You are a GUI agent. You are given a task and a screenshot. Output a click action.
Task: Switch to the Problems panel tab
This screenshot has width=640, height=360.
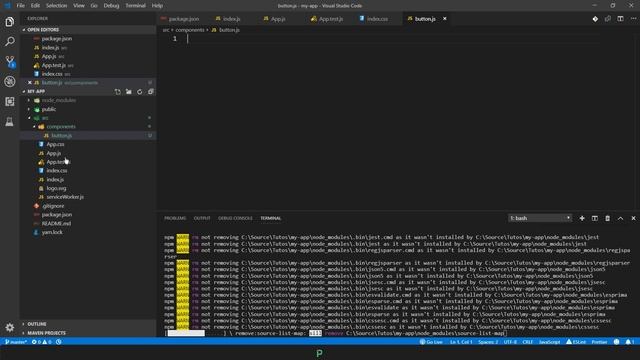tap(175, 218)
